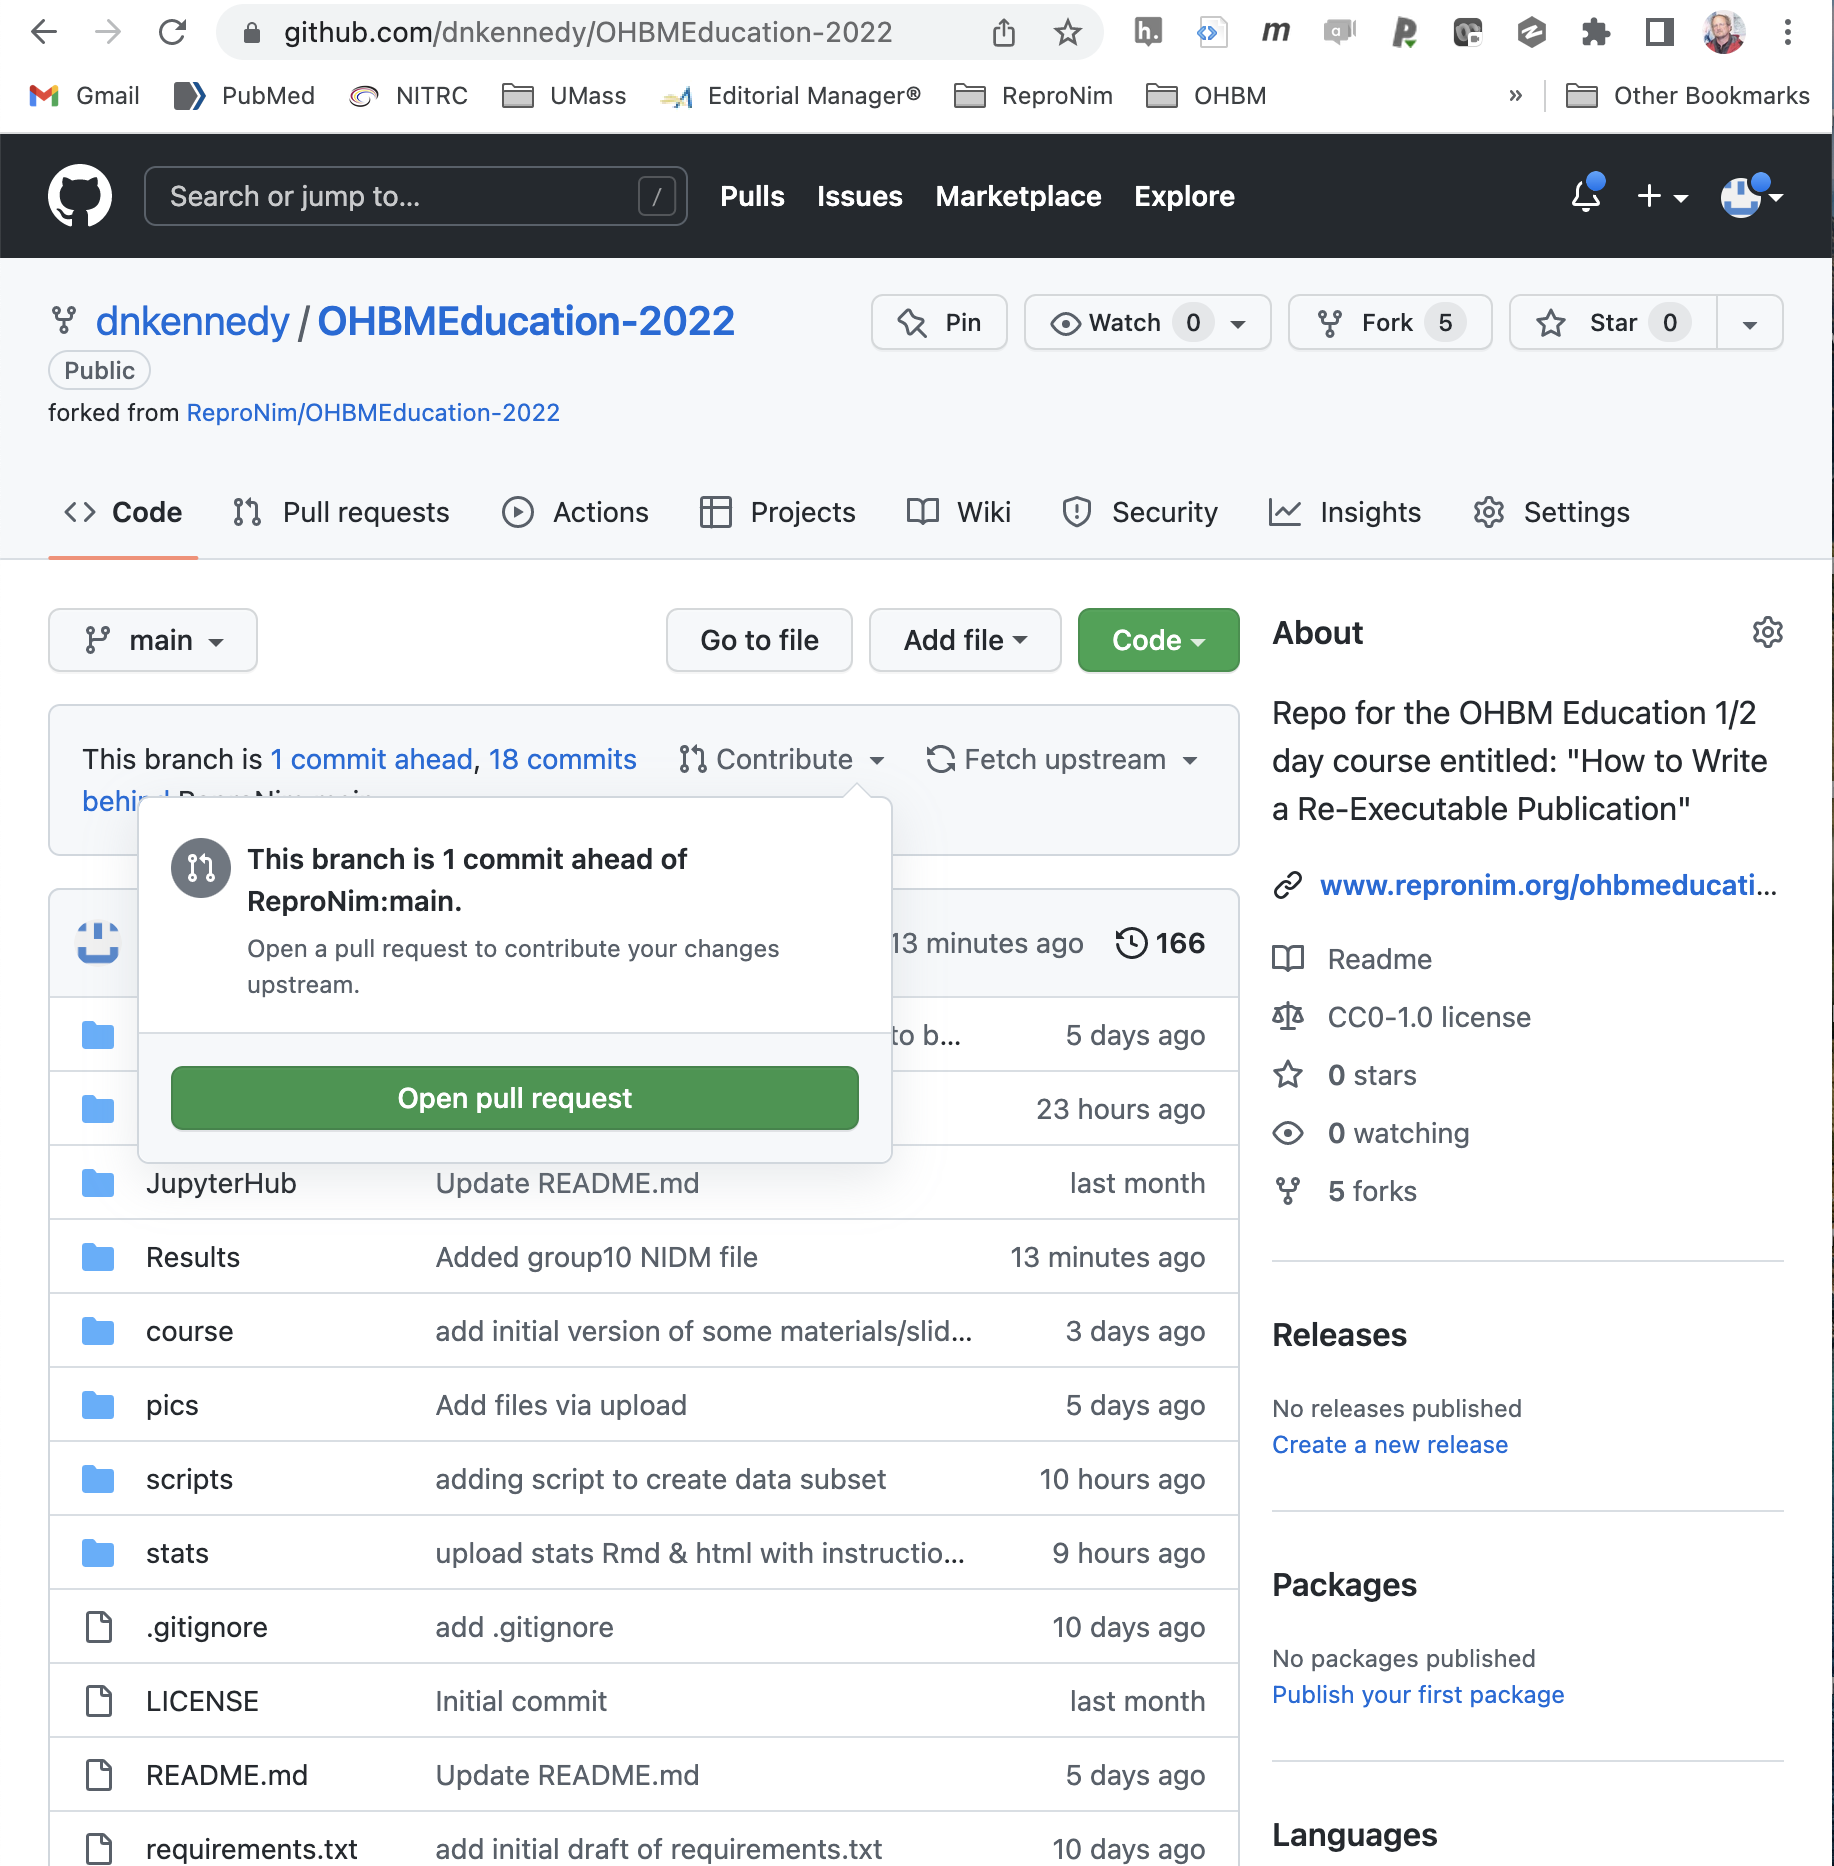This screenshot has height=1866, width=1834.
Task: Open the README.md file
Action: point(227,1775)
